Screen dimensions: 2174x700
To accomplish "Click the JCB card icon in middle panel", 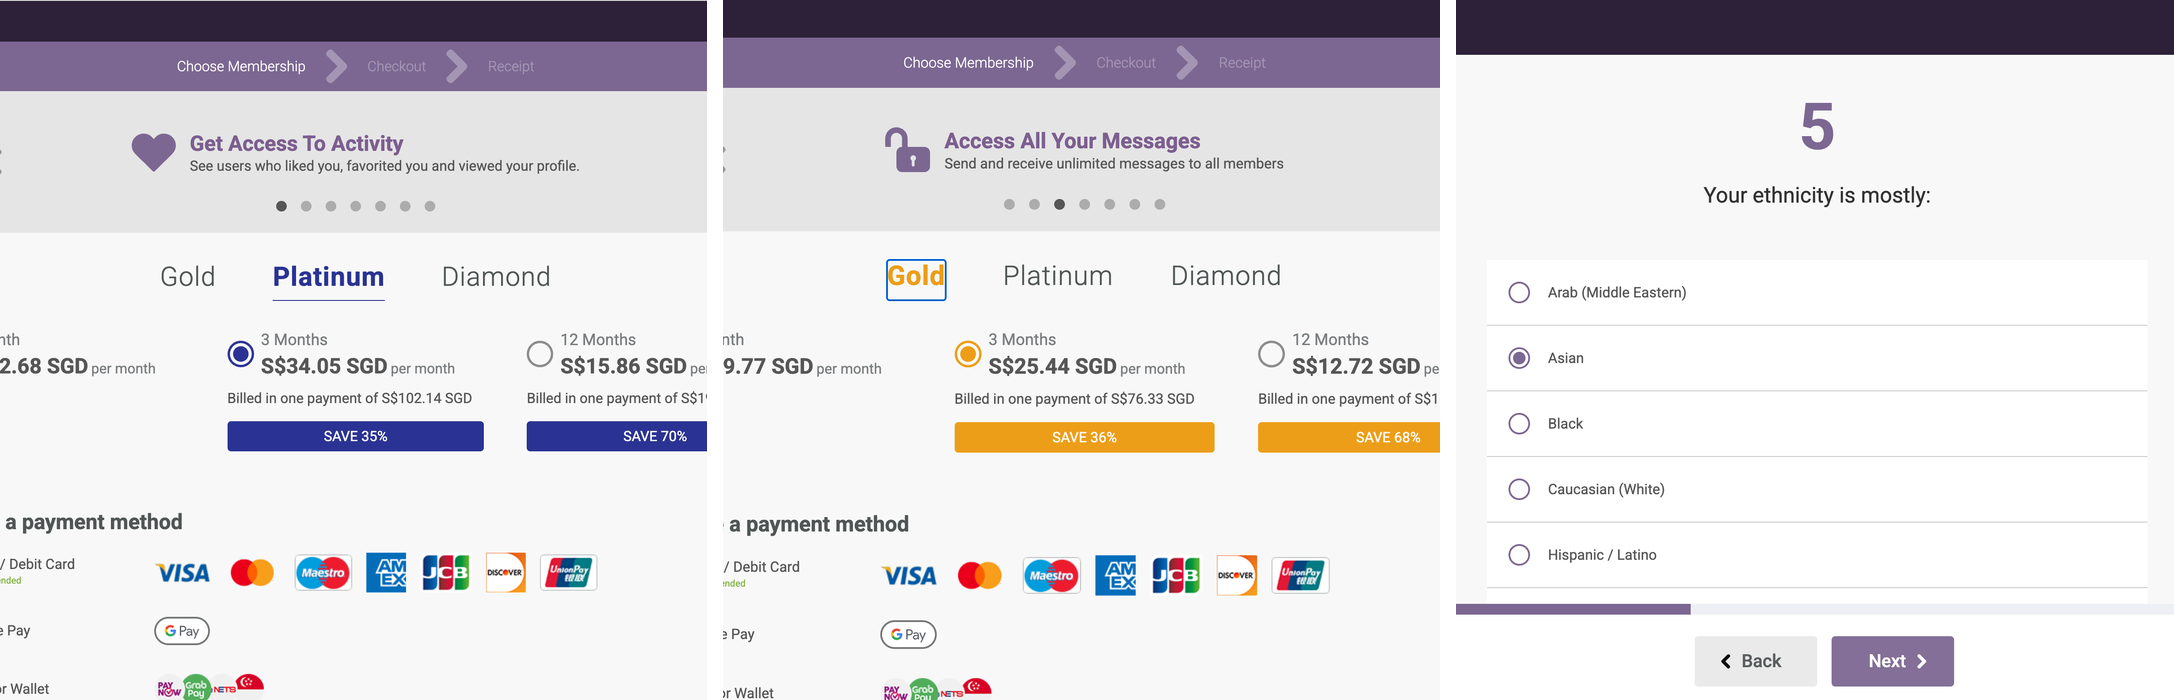I will pos(1175,575).
